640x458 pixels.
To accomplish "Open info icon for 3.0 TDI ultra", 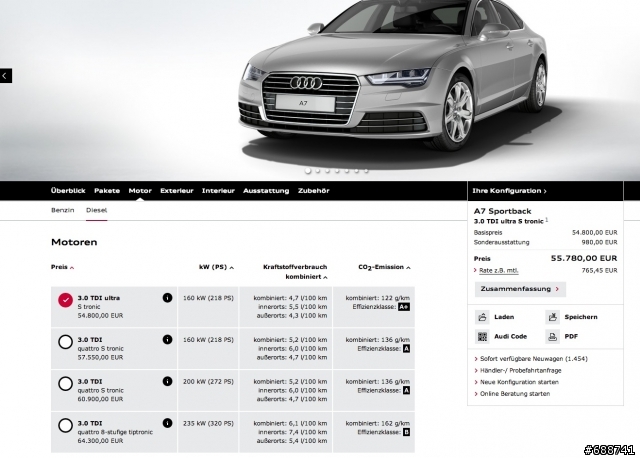I will [167, 298].
